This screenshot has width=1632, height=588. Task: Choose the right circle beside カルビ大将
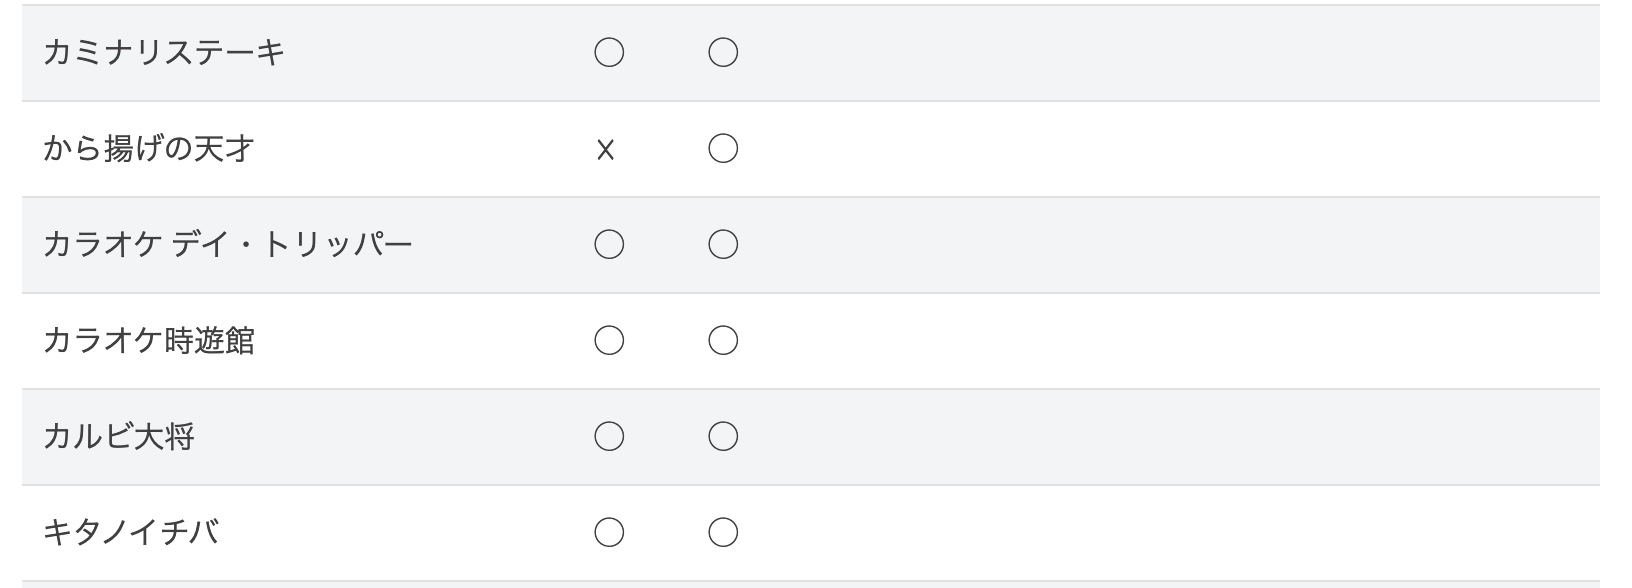coord(723,436)
